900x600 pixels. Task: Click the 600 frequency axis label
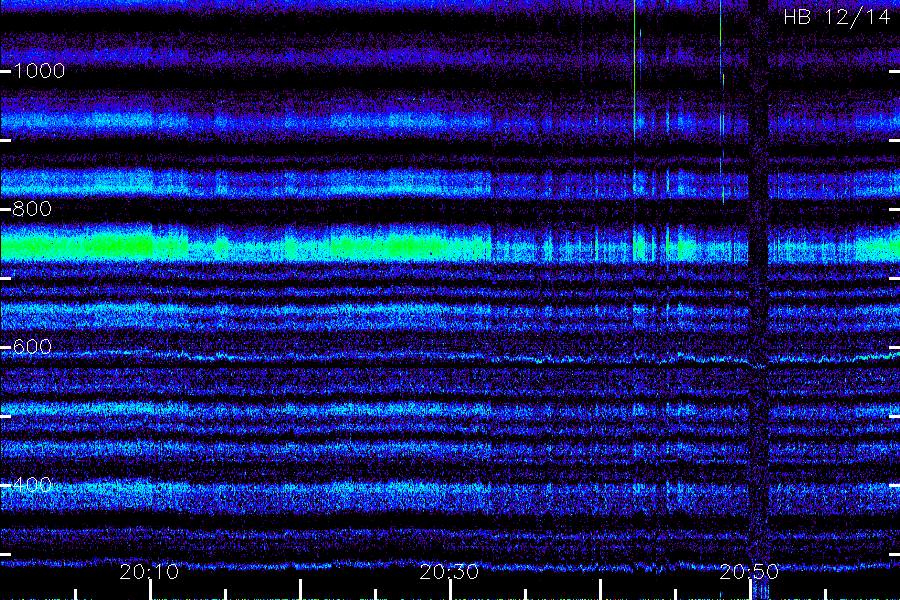coord(32,347)
